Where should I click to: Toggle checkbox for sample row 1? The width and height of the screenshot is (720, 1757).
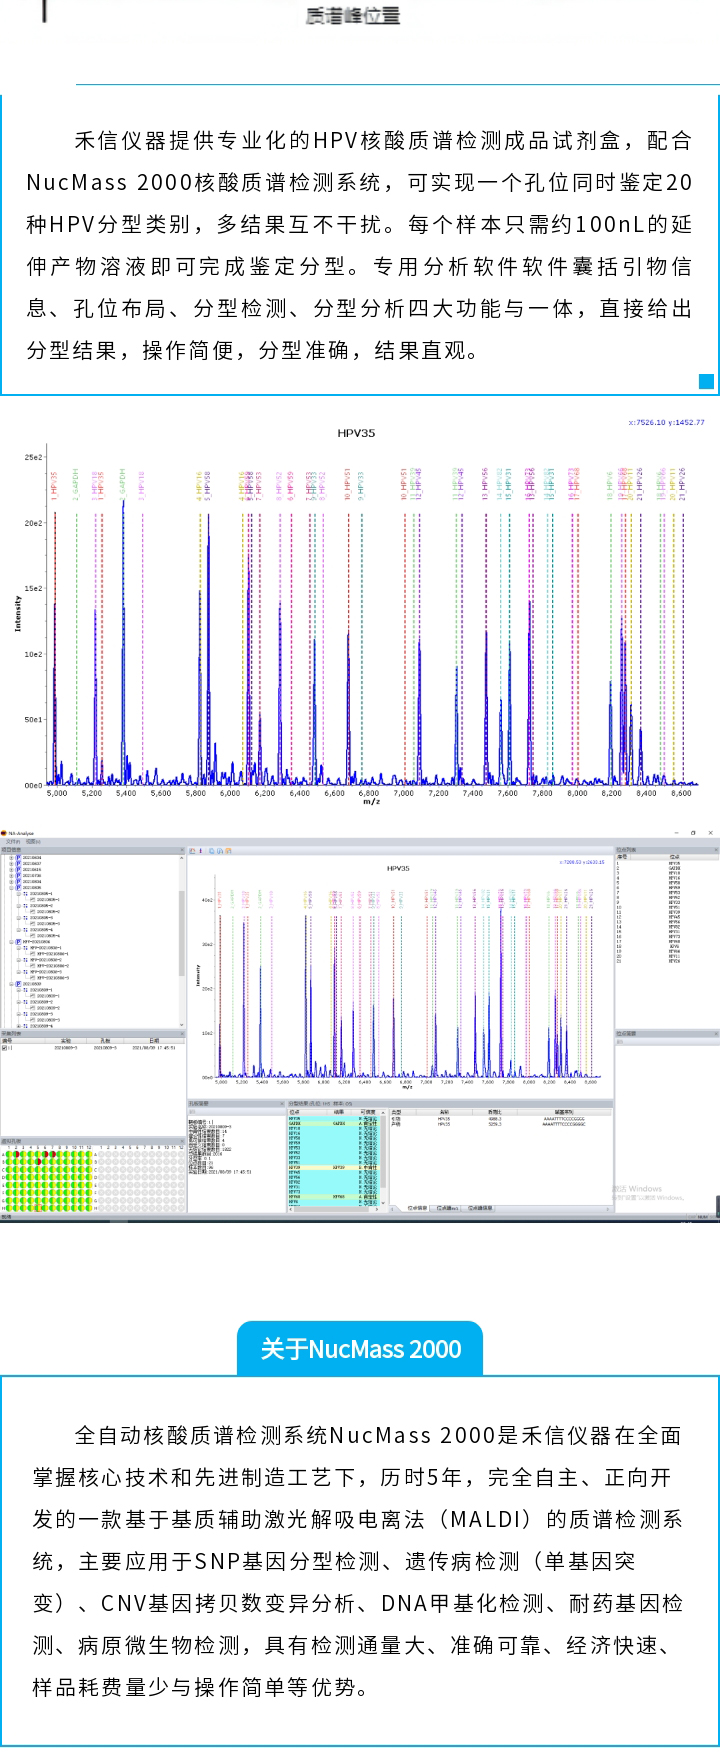click(6, 1048)
